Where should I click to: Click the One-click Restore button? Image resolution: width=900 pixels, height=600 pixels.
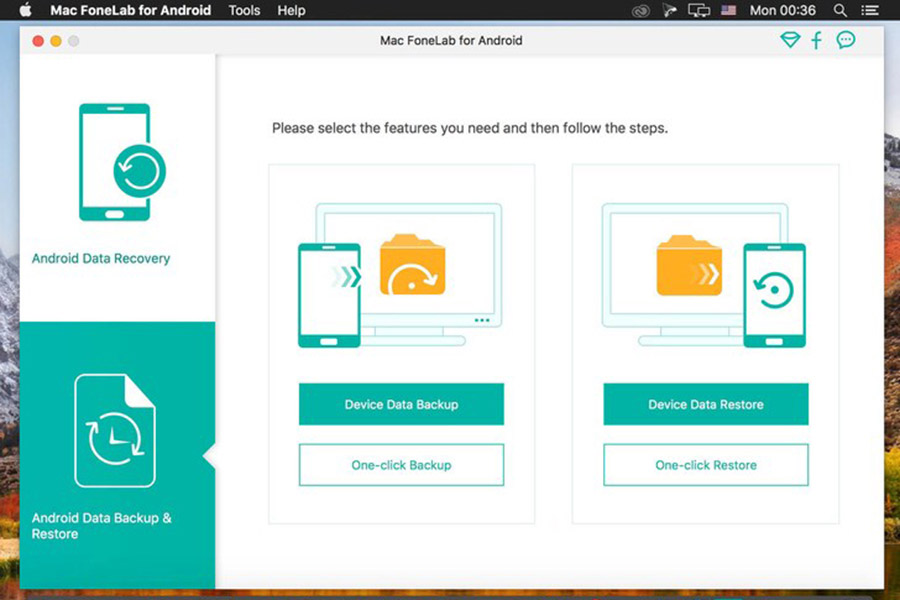(706, 465)
